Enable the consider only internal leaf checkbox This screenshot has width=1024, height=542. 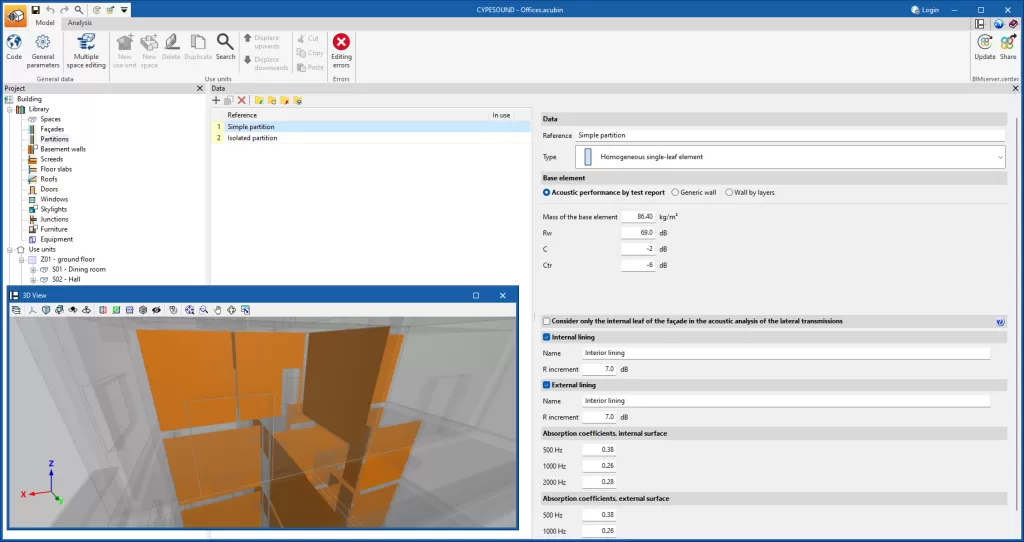coord(547,321)
